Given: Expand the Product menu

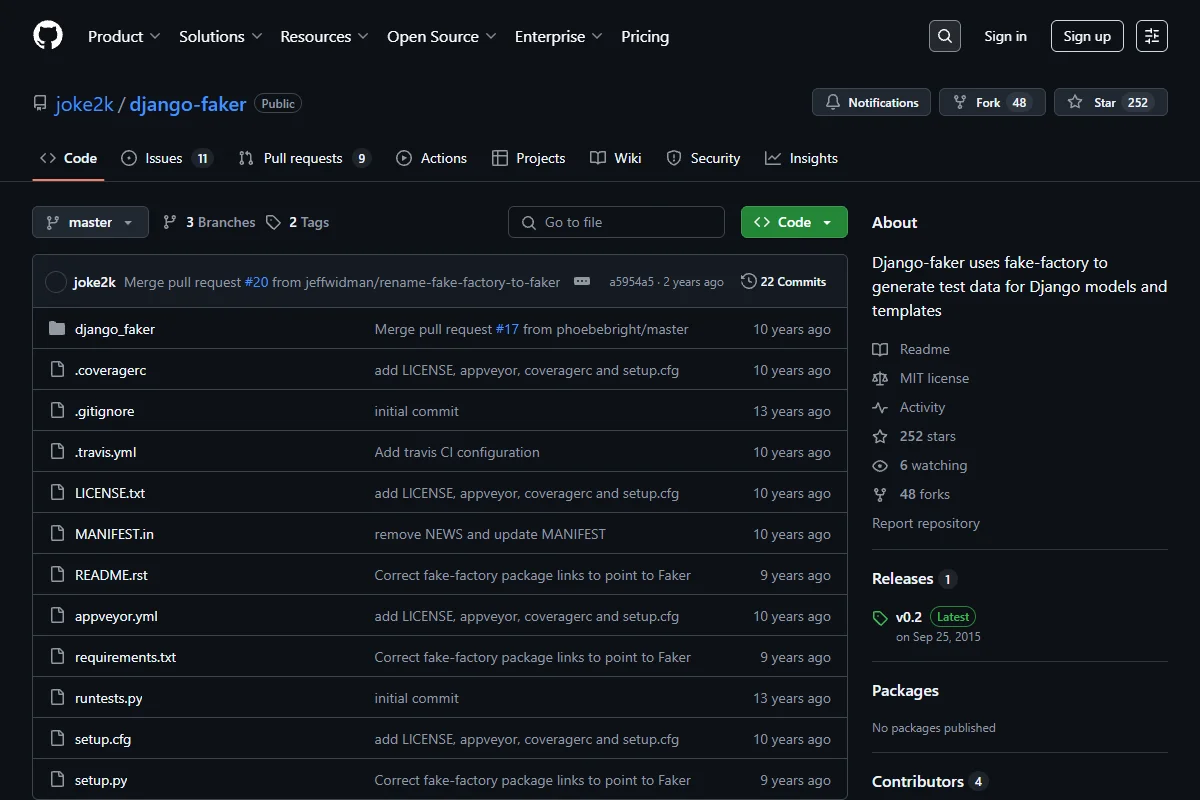Looking at the screenshot, I should pyautogui.click(x=124, y=36).
